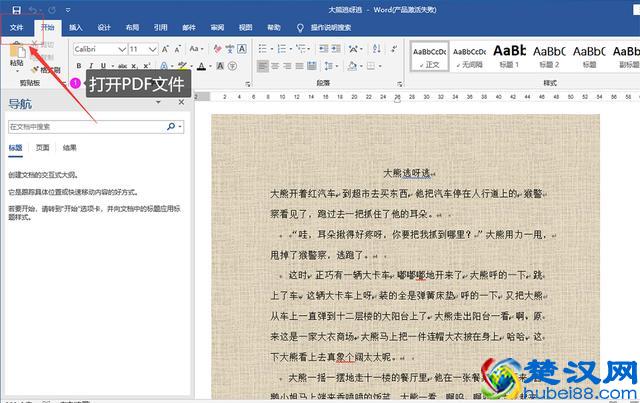Switch to the 布局 (Layout) tab
Screen dimensions: 640x403
point(132,28)
